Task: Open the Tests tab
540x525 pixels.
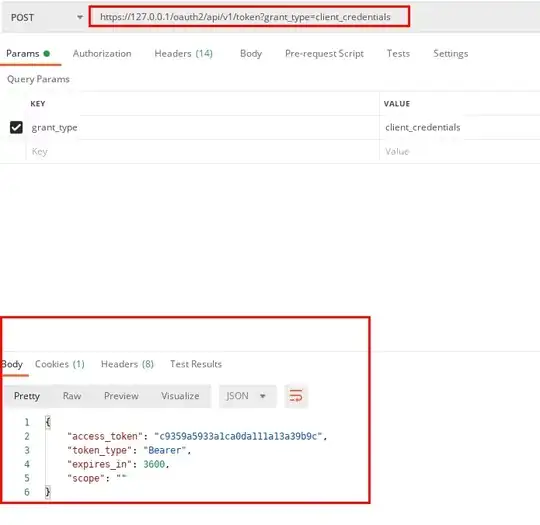Action: coord(398,54)
